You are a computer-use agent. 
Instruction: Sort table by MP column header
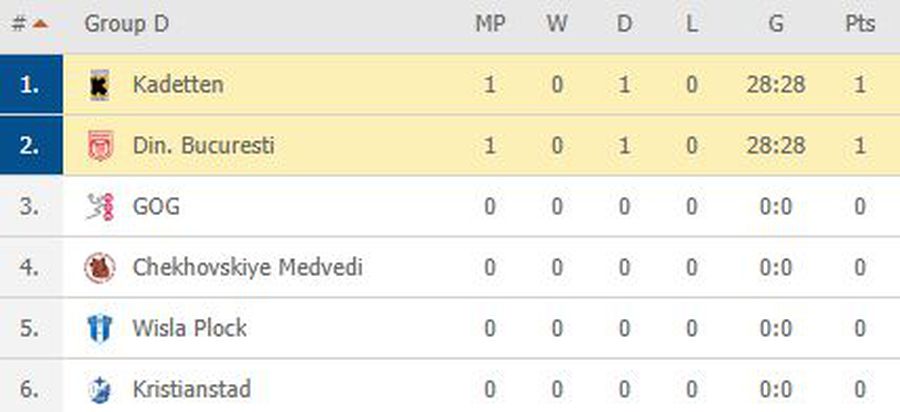point(490,24)
